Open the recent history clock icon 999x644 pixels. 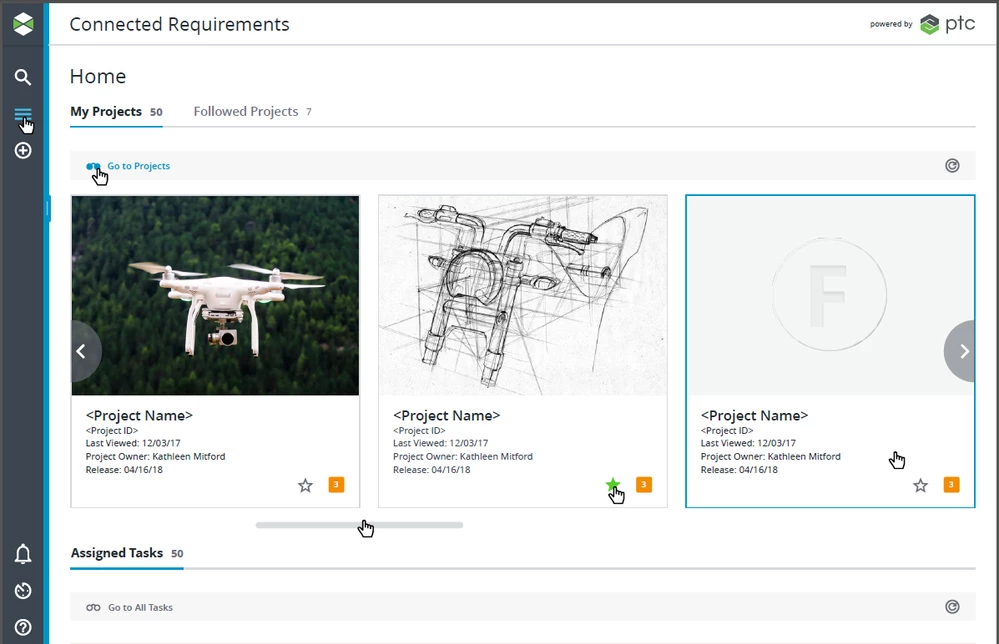[23, 590]
